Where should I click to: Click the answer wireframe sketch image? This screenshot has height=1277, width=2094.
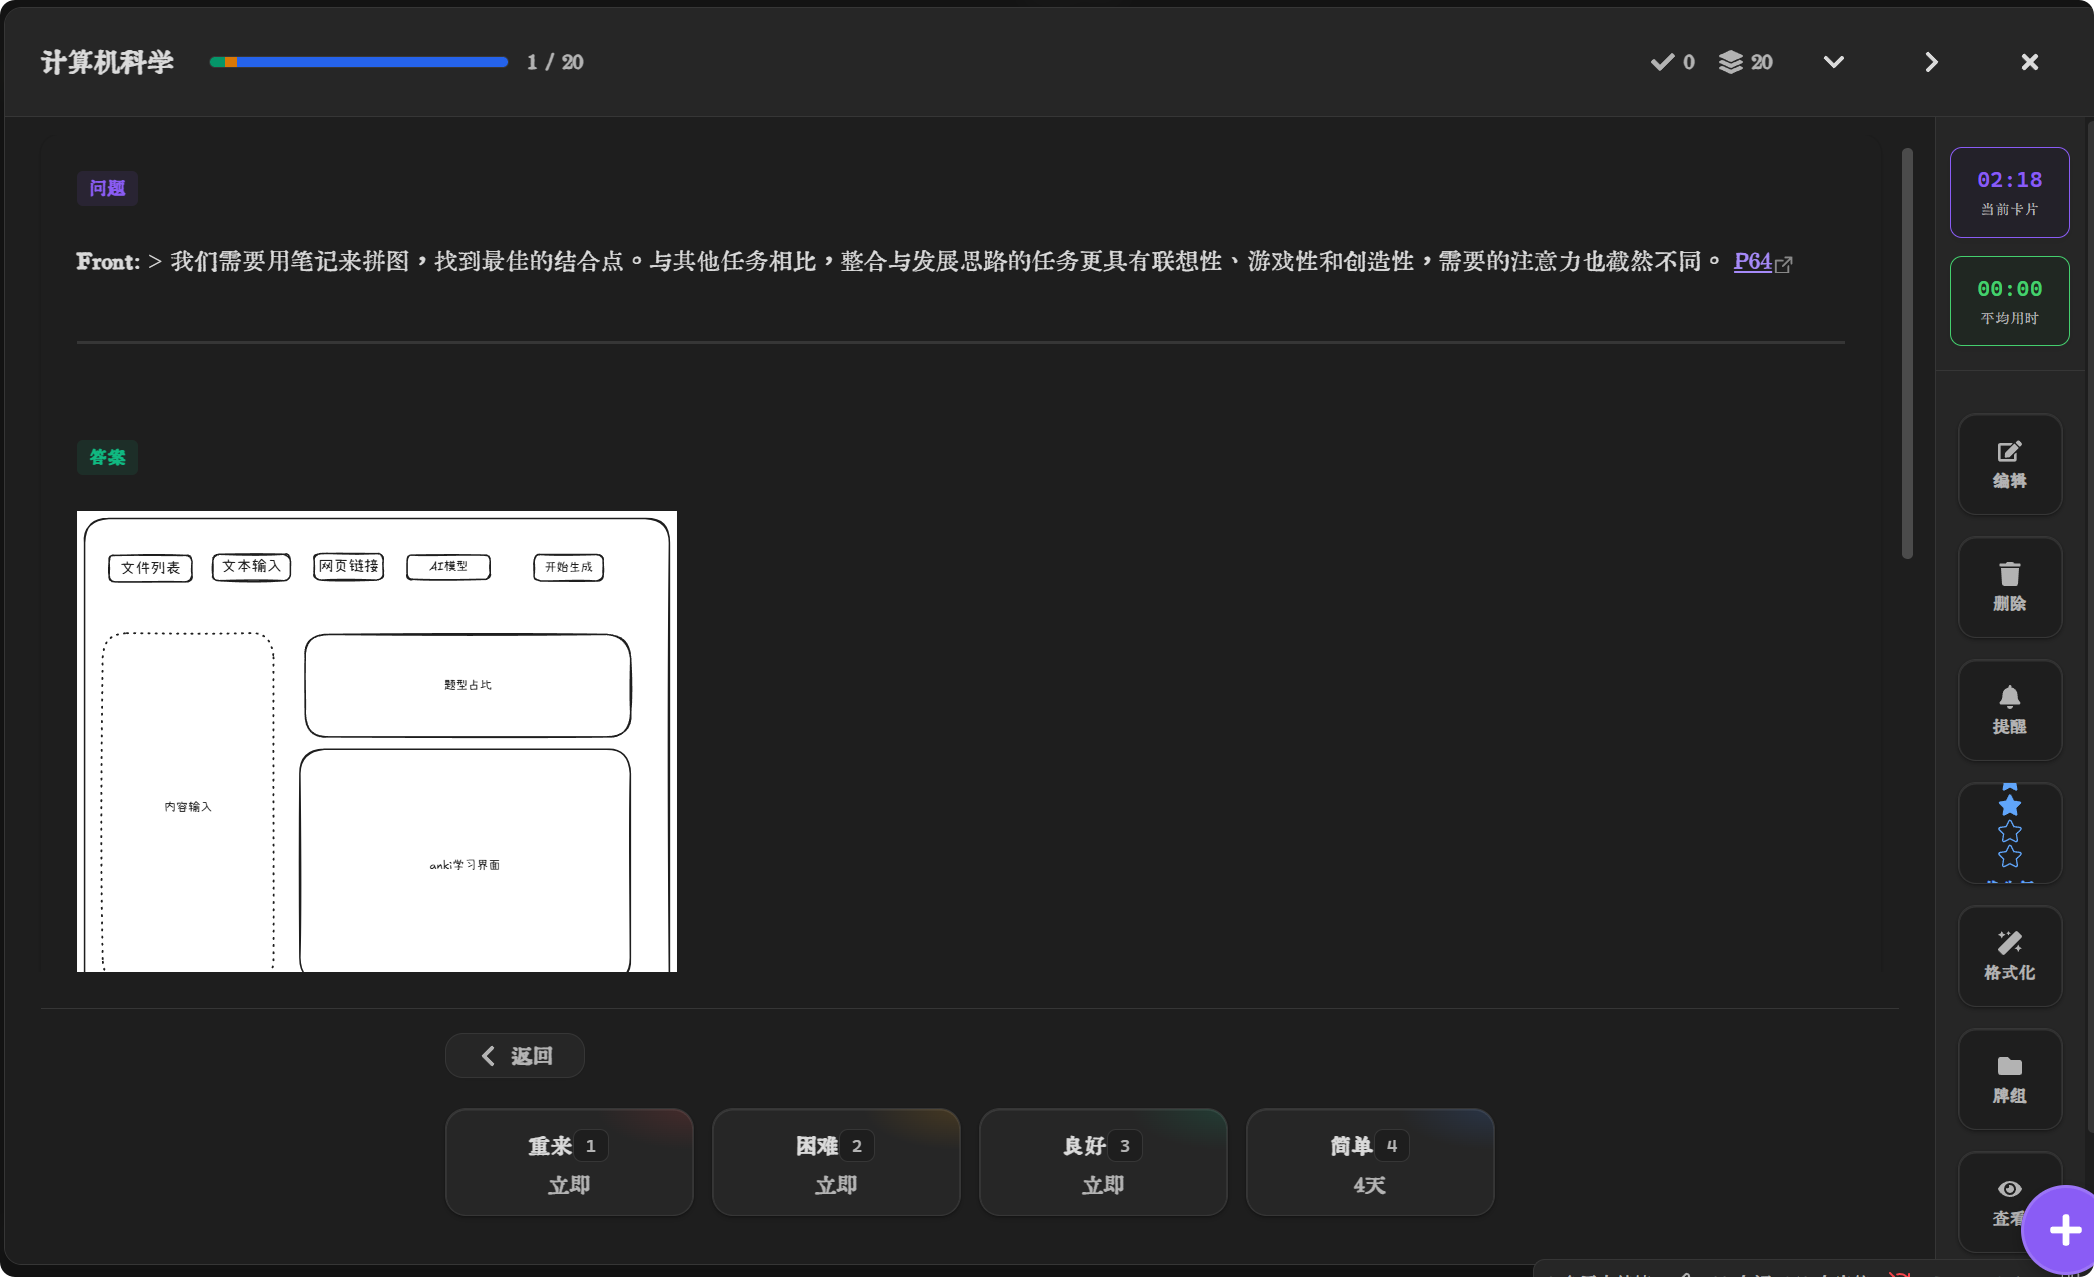click(x=377, y=741)
